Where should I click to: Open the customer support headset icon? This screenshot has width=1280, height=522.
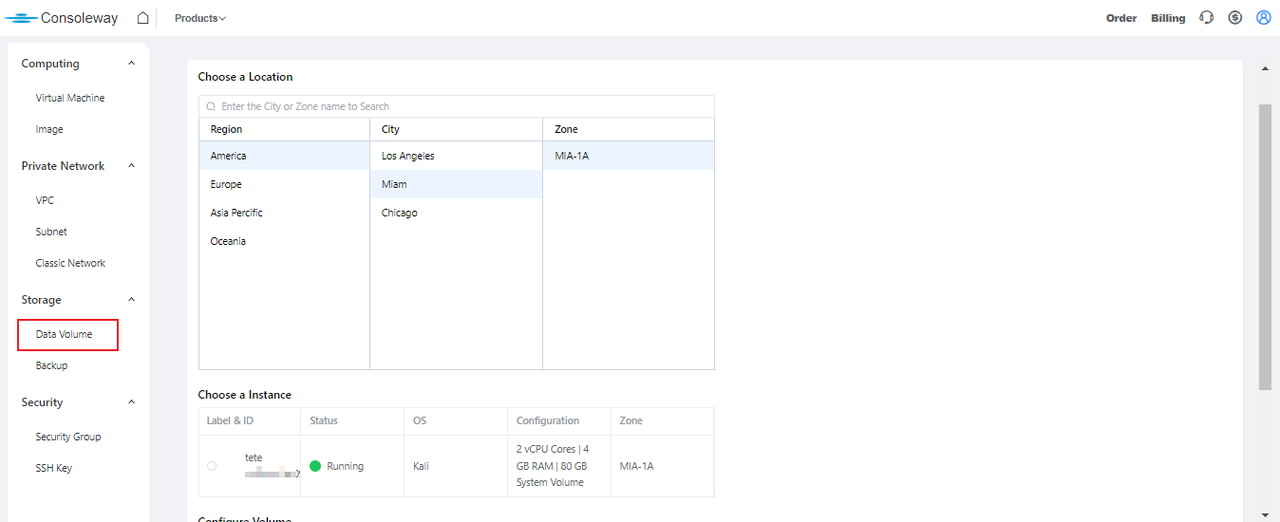[1206, 18]
